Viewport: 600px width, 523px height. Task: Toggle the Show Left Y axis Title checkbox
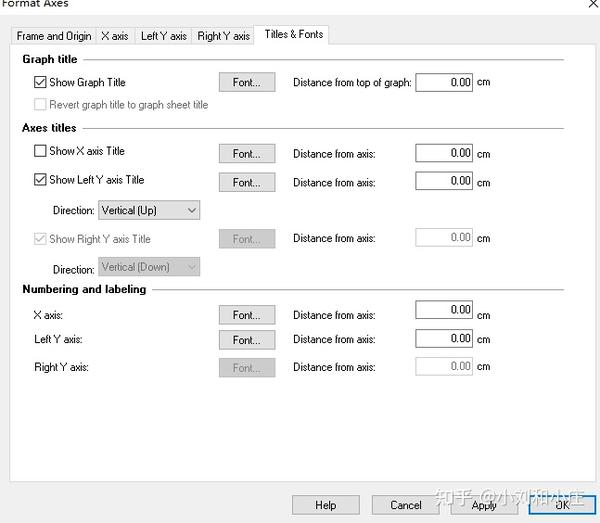[40, 181]
